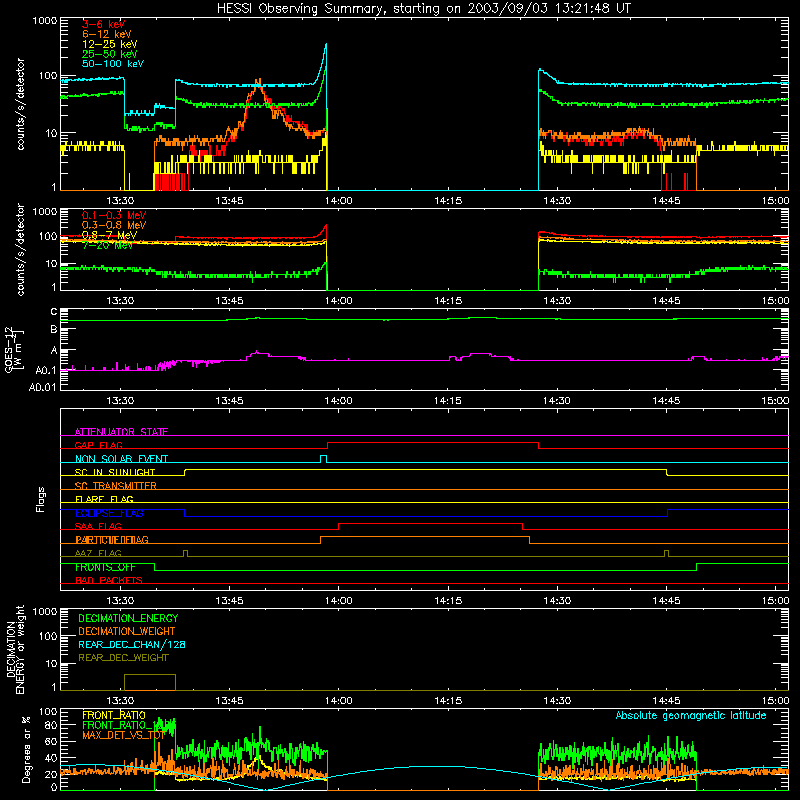Click the A0.01 label on GOES axis
Viewport: 800px width, 800px height.
pyautogui.click(x=42, y=387)
